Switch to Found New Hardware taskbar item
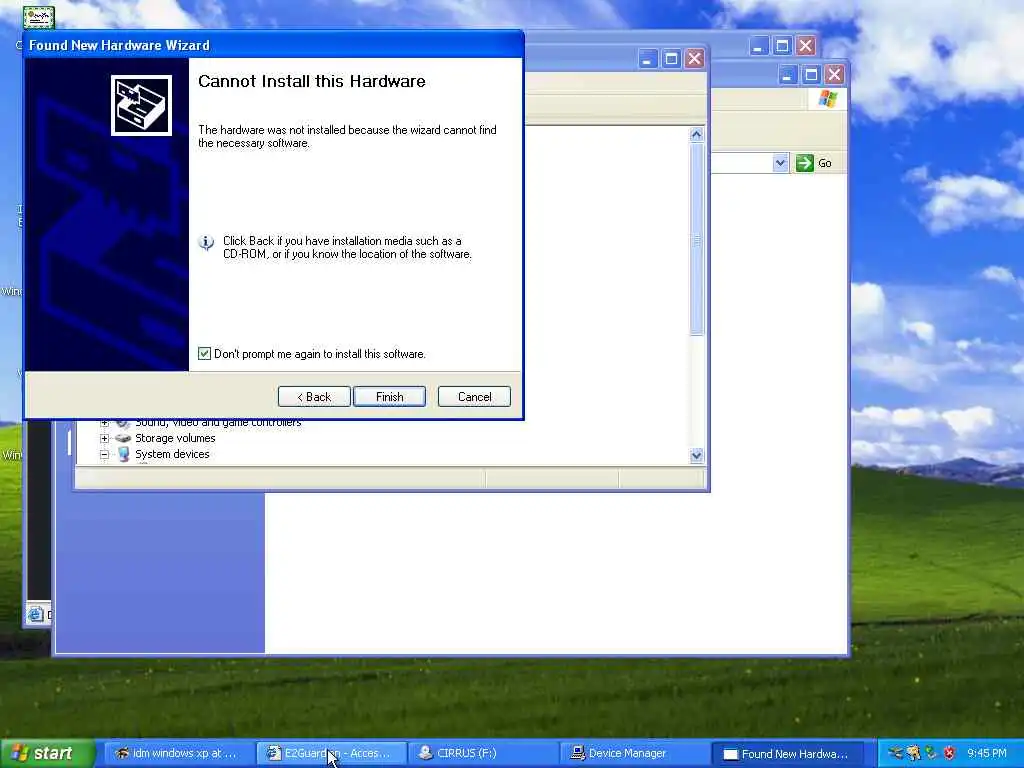Image resolution: width=1024 pixels, height=768 pixels. pyautogui.click(x=786, y=754)
